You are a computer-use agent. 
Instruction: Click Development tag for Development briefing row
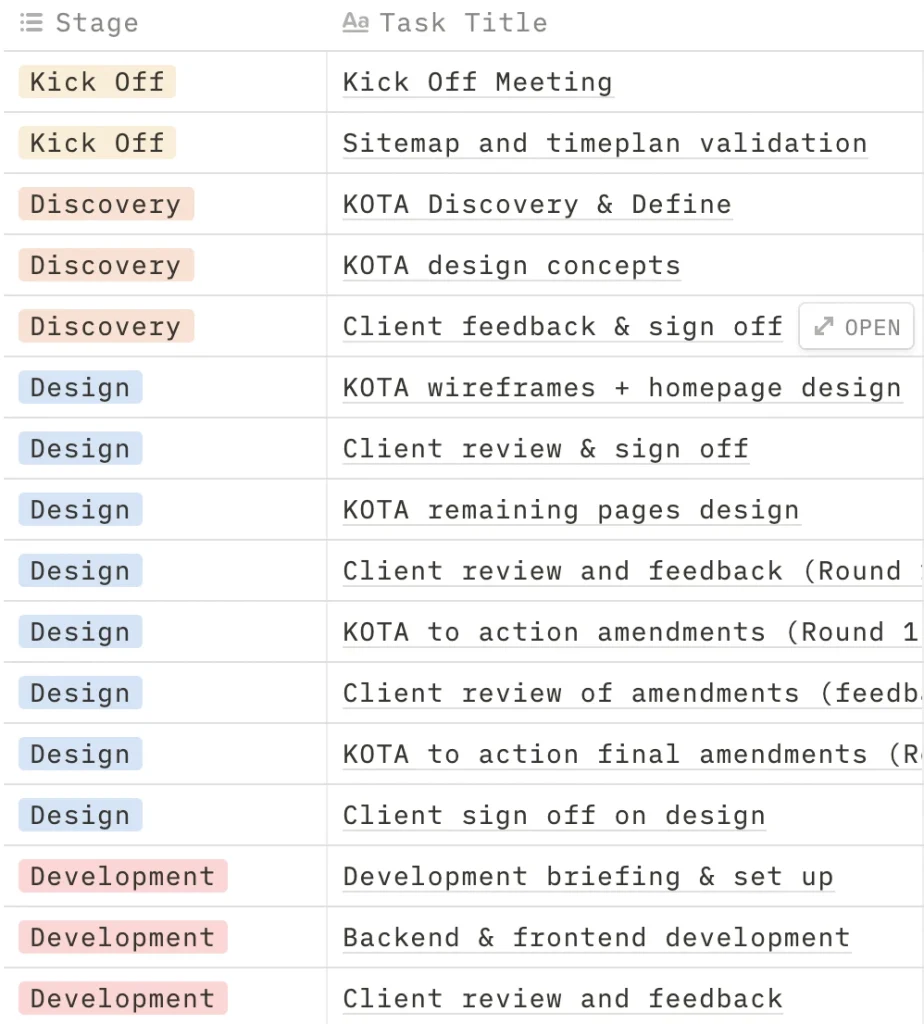pyautogui.click(x=123, y=876)
